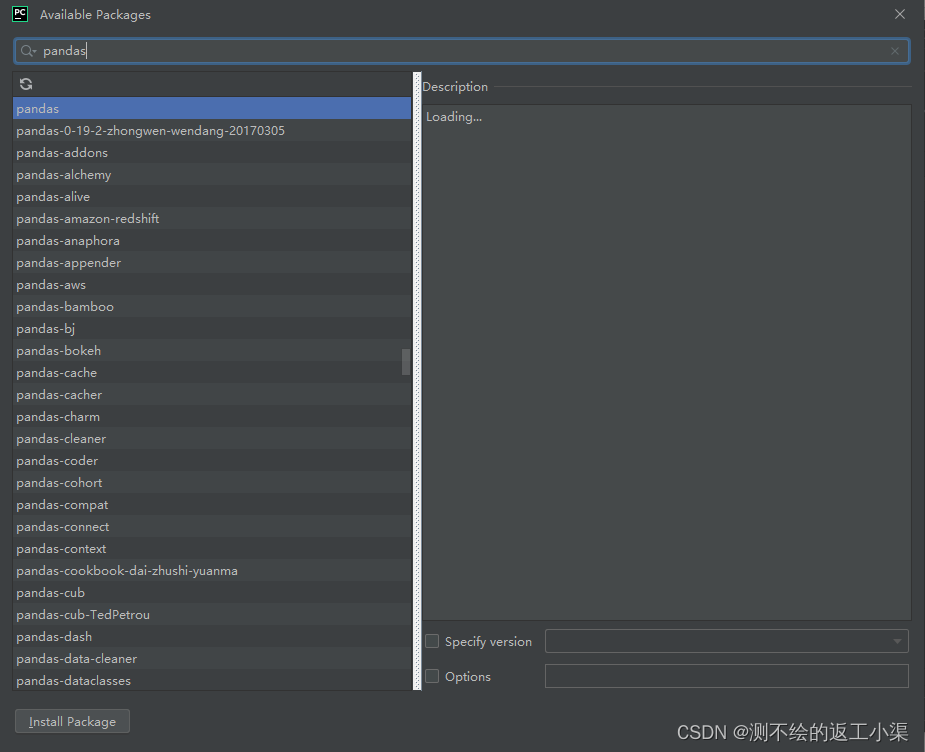Screen dimensions: 925x752
Task: Enable the Specify version checkbox
Action: click(x=432, y=641)
